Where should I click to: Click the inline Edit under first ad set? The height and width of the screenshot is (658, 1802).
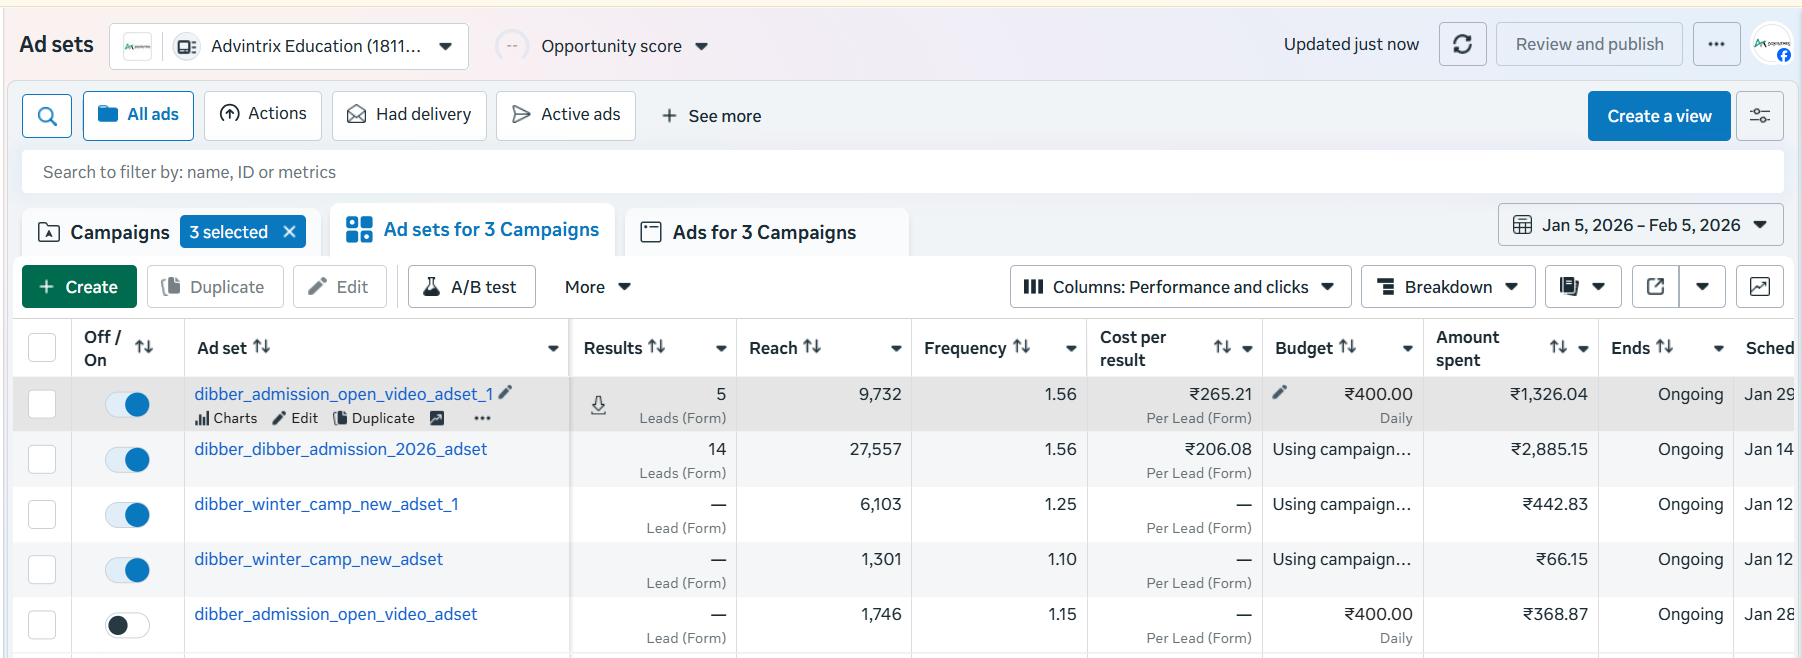click(295, 418)
